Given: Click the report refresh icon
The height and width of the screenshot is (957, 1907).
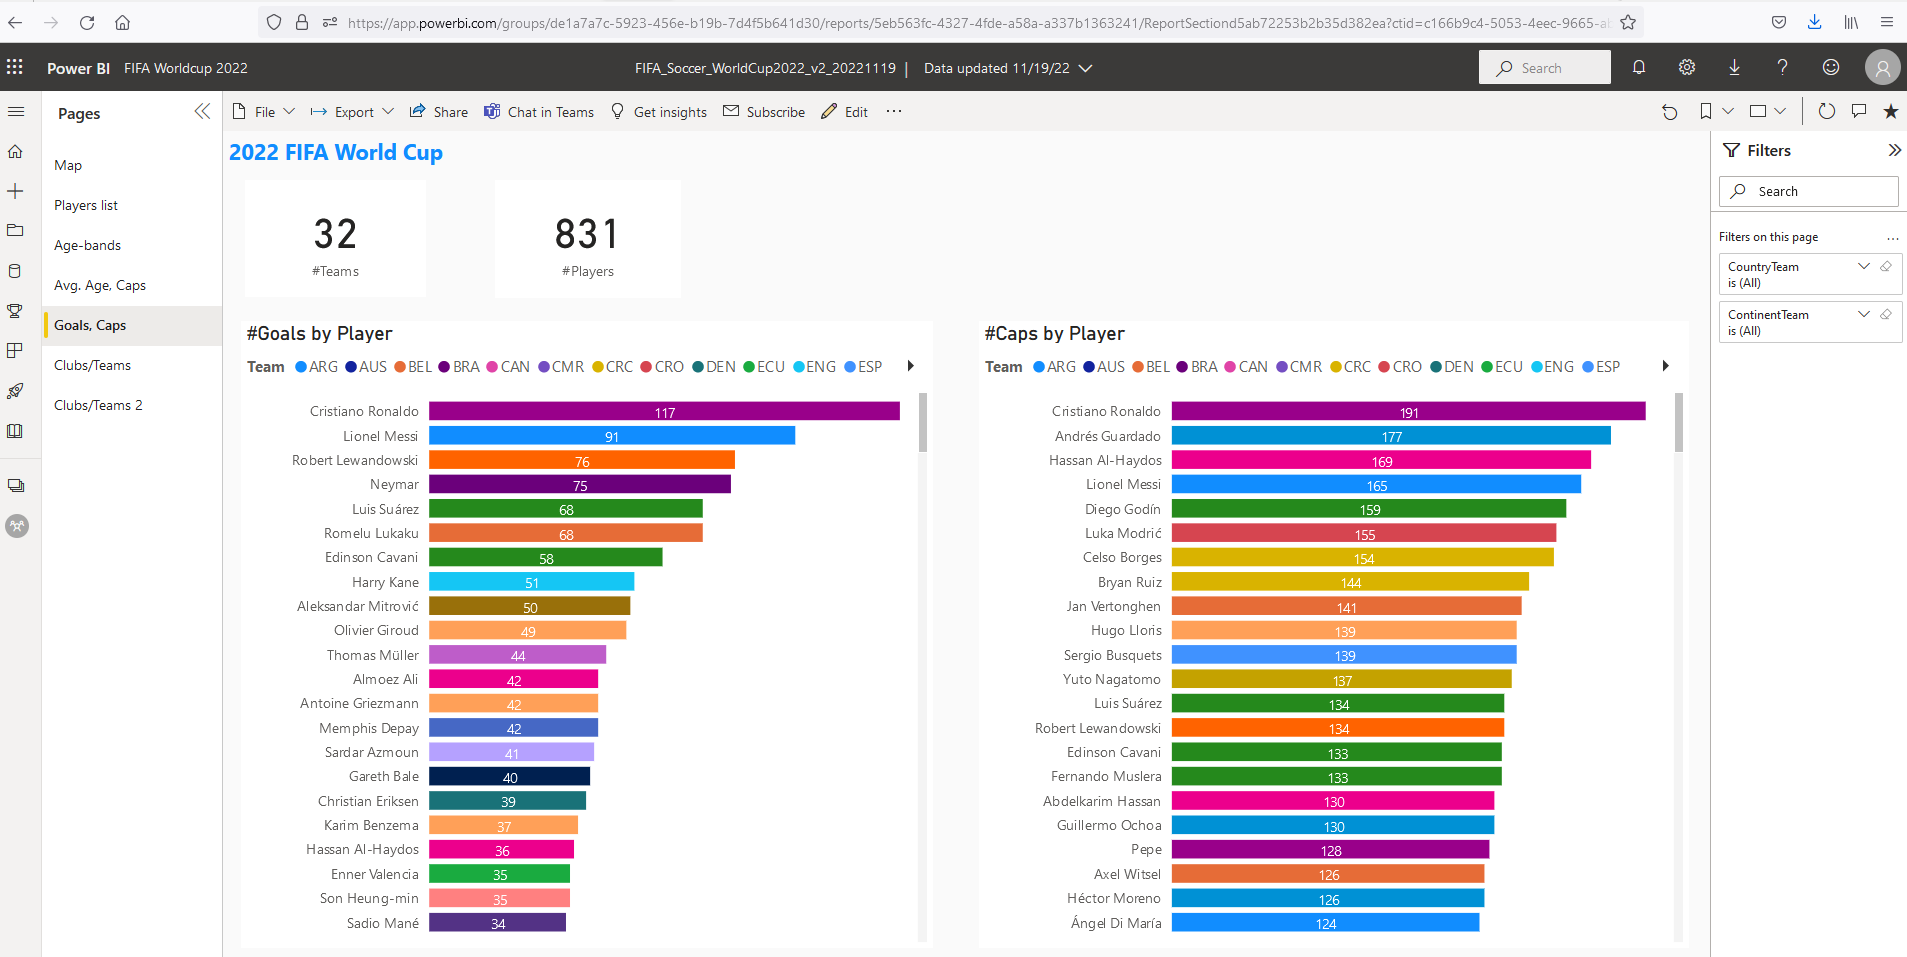Looking at the screenshot, I should click(1826, 111).
